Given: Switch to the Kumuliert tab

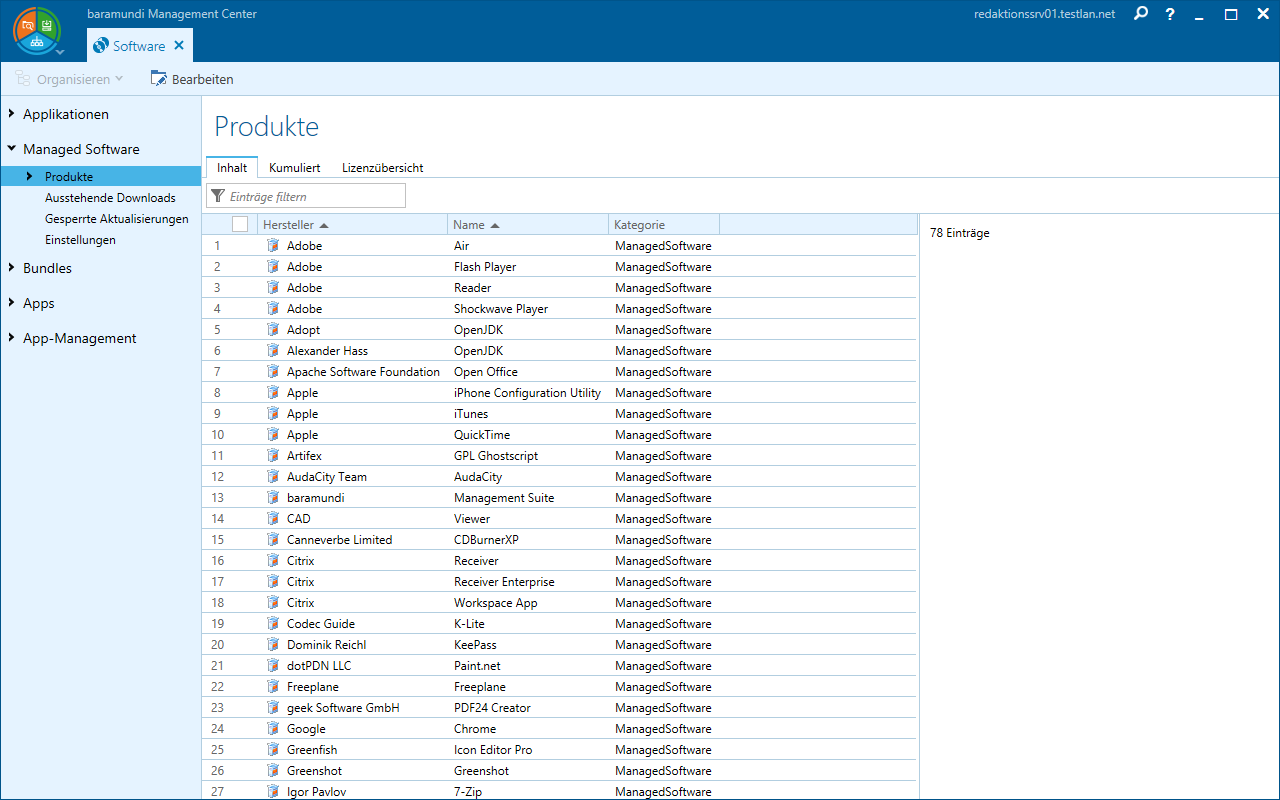Looking at the screenshot, I should 294,168.
